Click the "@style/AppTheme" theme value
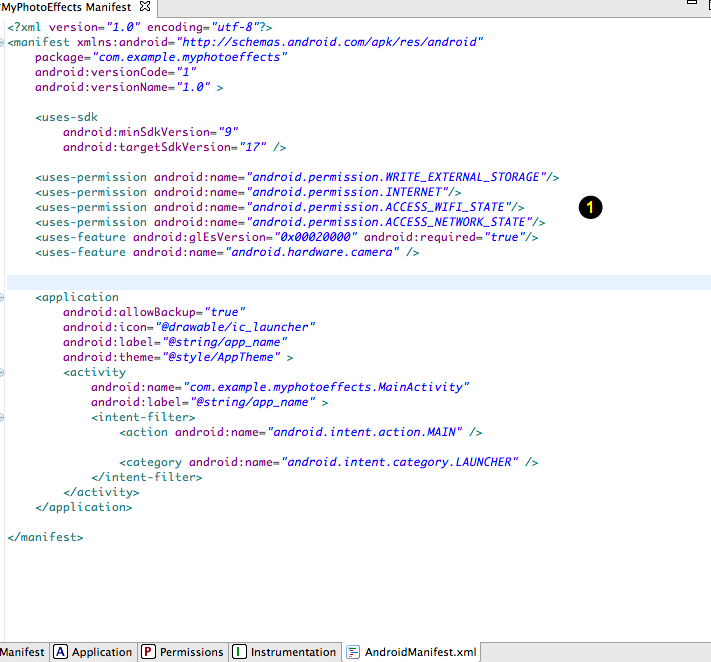This screenshot has height=662, width=711. coord(221,357)
